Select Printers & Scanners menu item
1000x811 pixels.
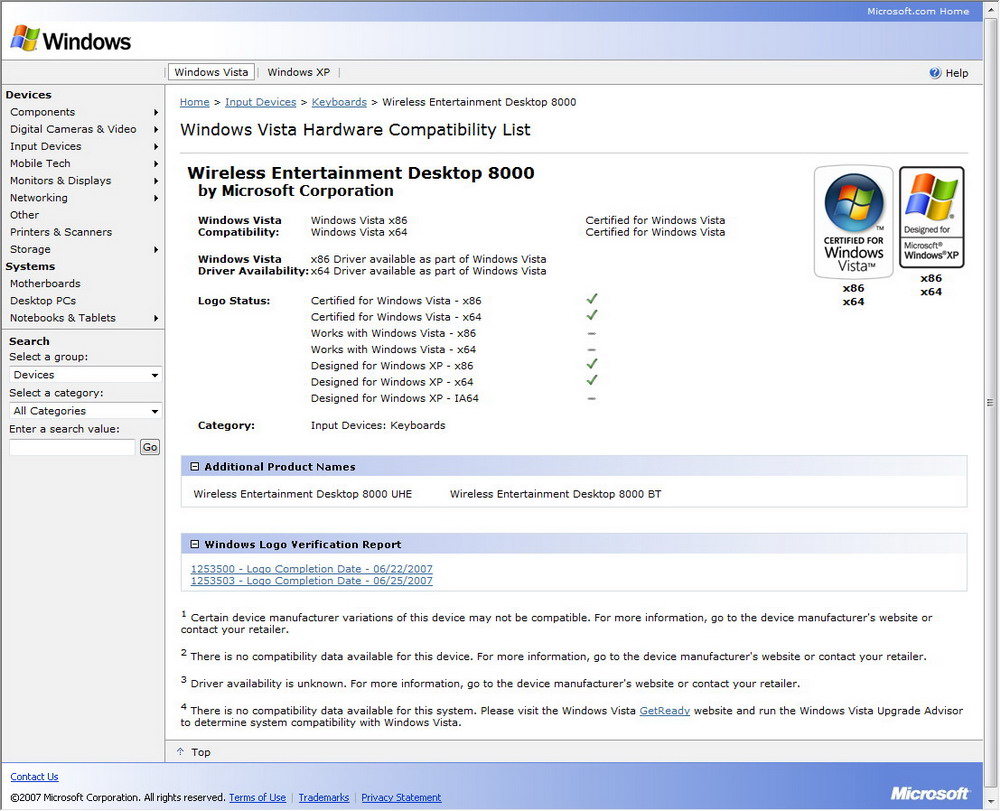click(x=61, y=233)
